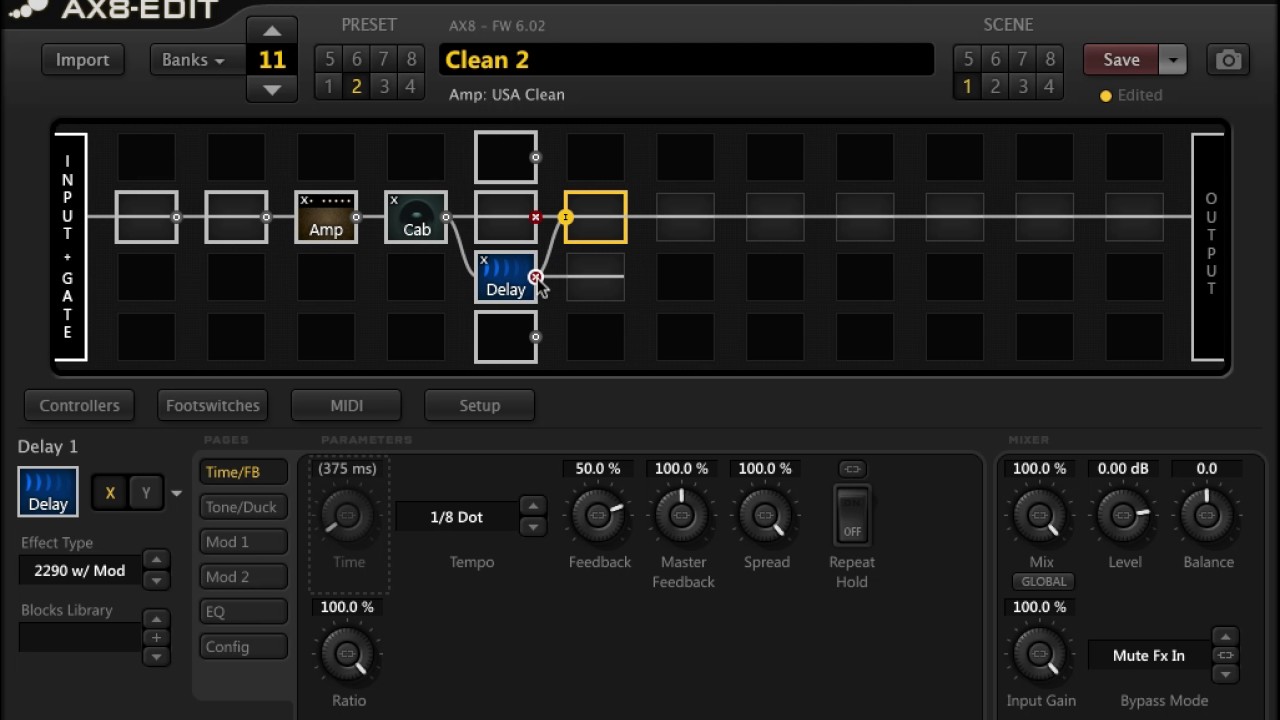Click the Import button
Screen dimensions: 1280x720
coord(82,60)
